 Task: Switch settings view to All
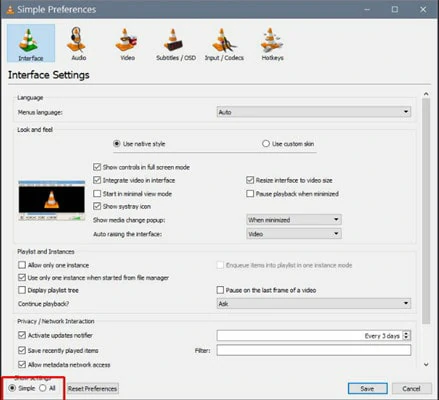click(43, 388)
